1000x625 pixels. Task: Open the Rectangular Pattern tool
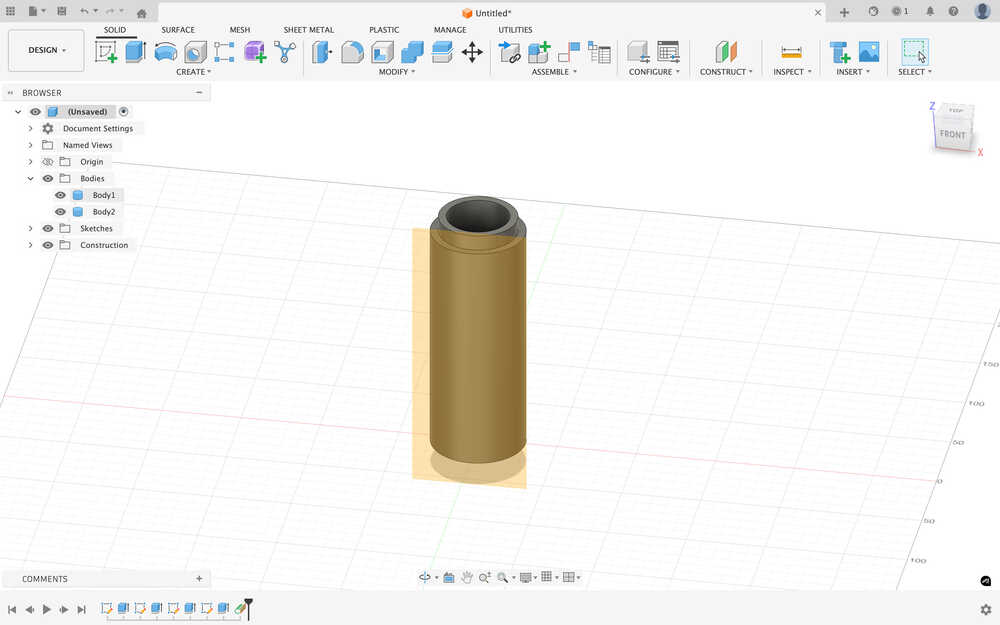point(224,52)
